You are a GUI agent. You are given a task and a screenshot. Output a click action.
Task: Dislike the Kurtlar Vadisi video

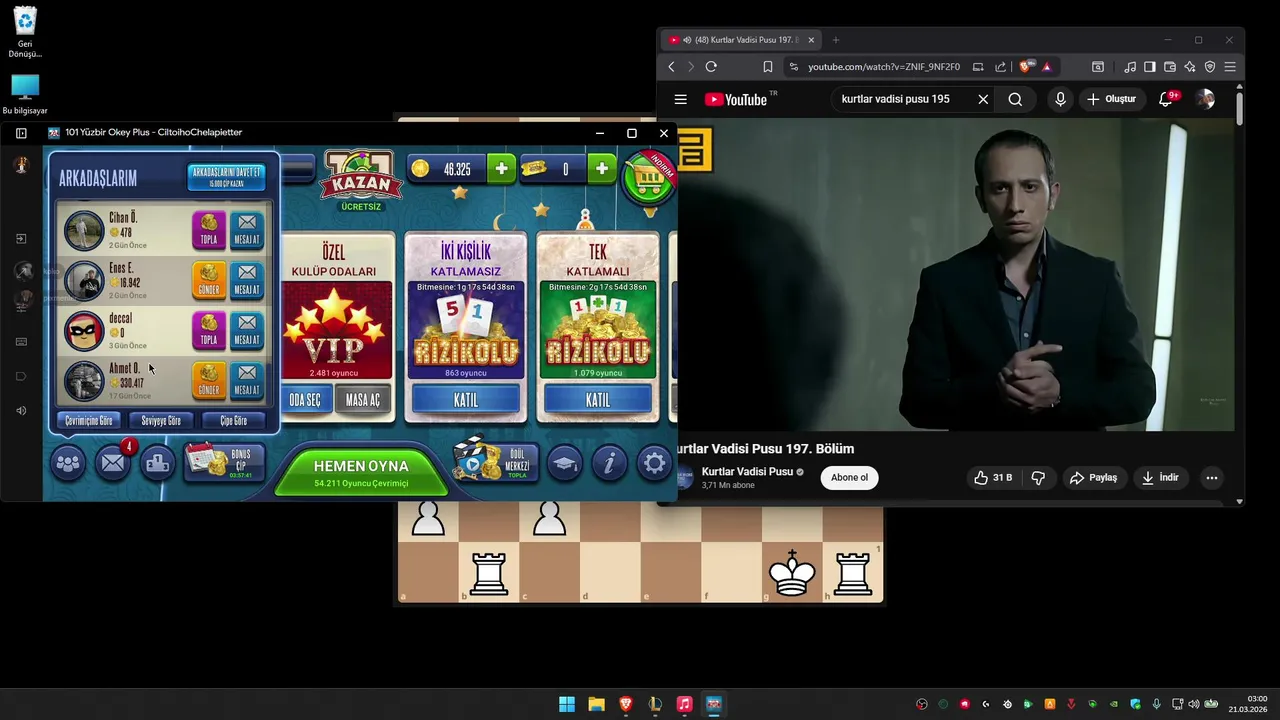tap(1038, 478)
